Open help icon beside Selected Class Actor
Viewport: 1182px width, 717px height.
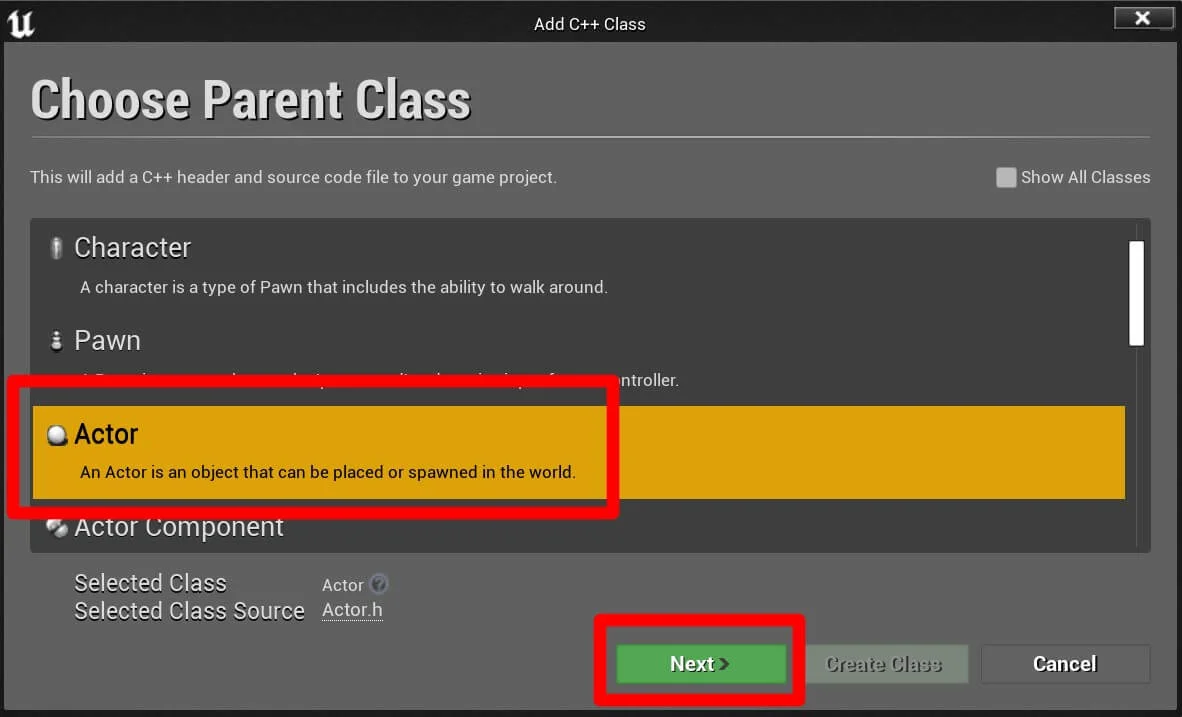coord(378,585)
